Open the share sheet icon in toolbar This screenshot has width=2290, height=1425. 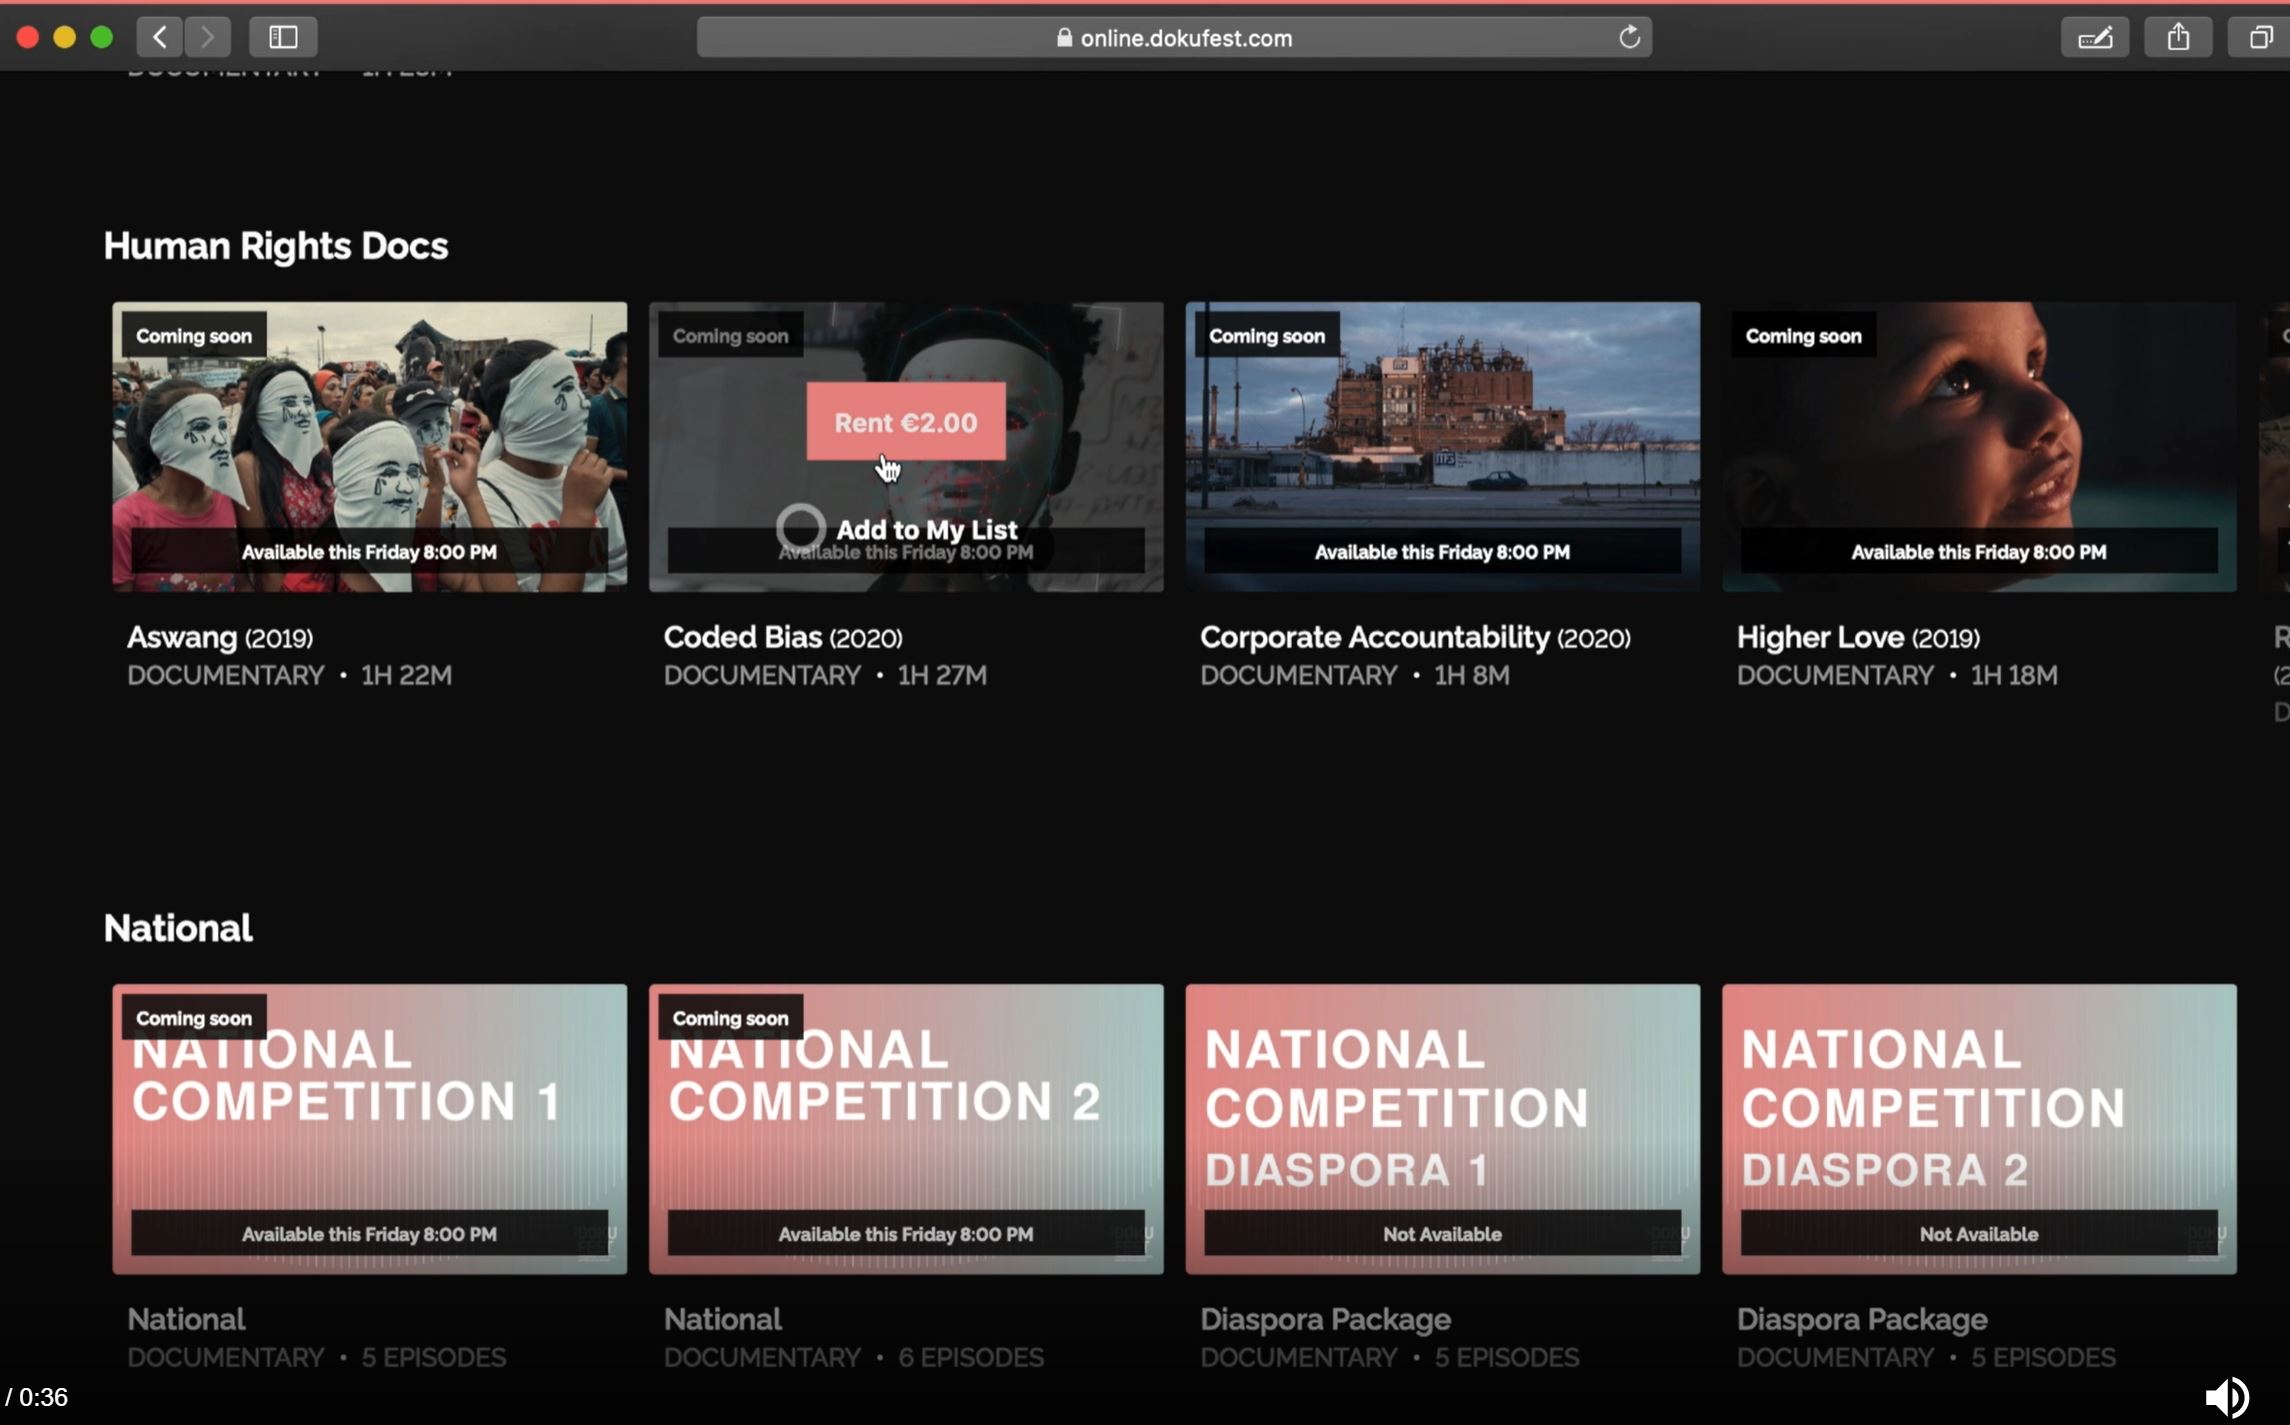2178,37
